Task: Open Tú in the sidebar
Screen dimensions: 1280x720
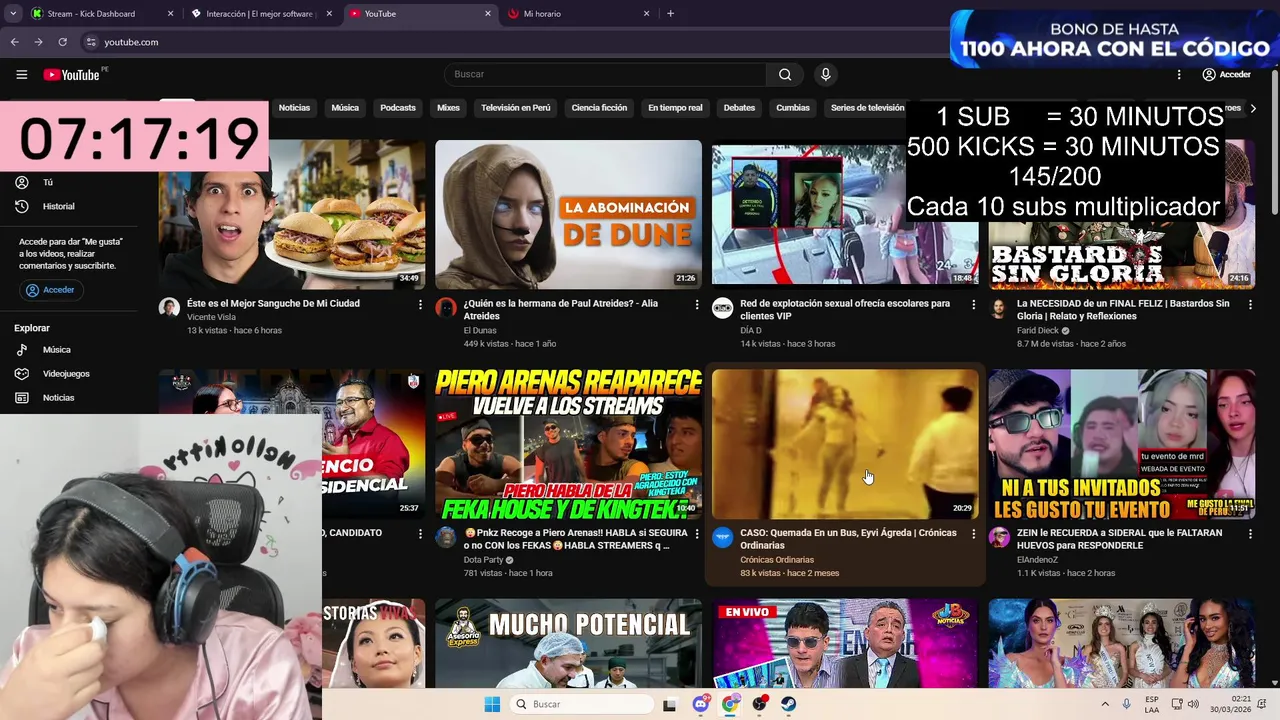Action: (47, 182)
